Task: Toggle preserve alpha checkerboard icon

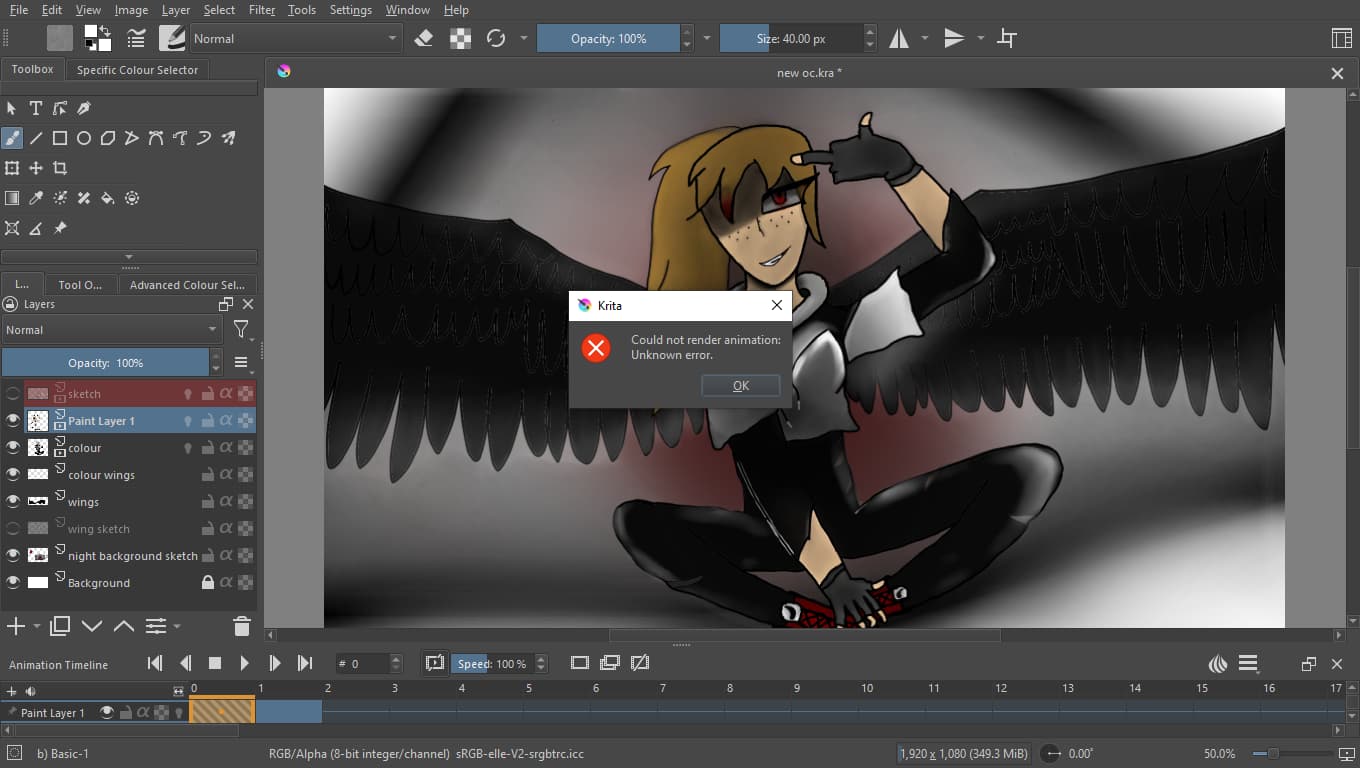Action: point(460,38)
